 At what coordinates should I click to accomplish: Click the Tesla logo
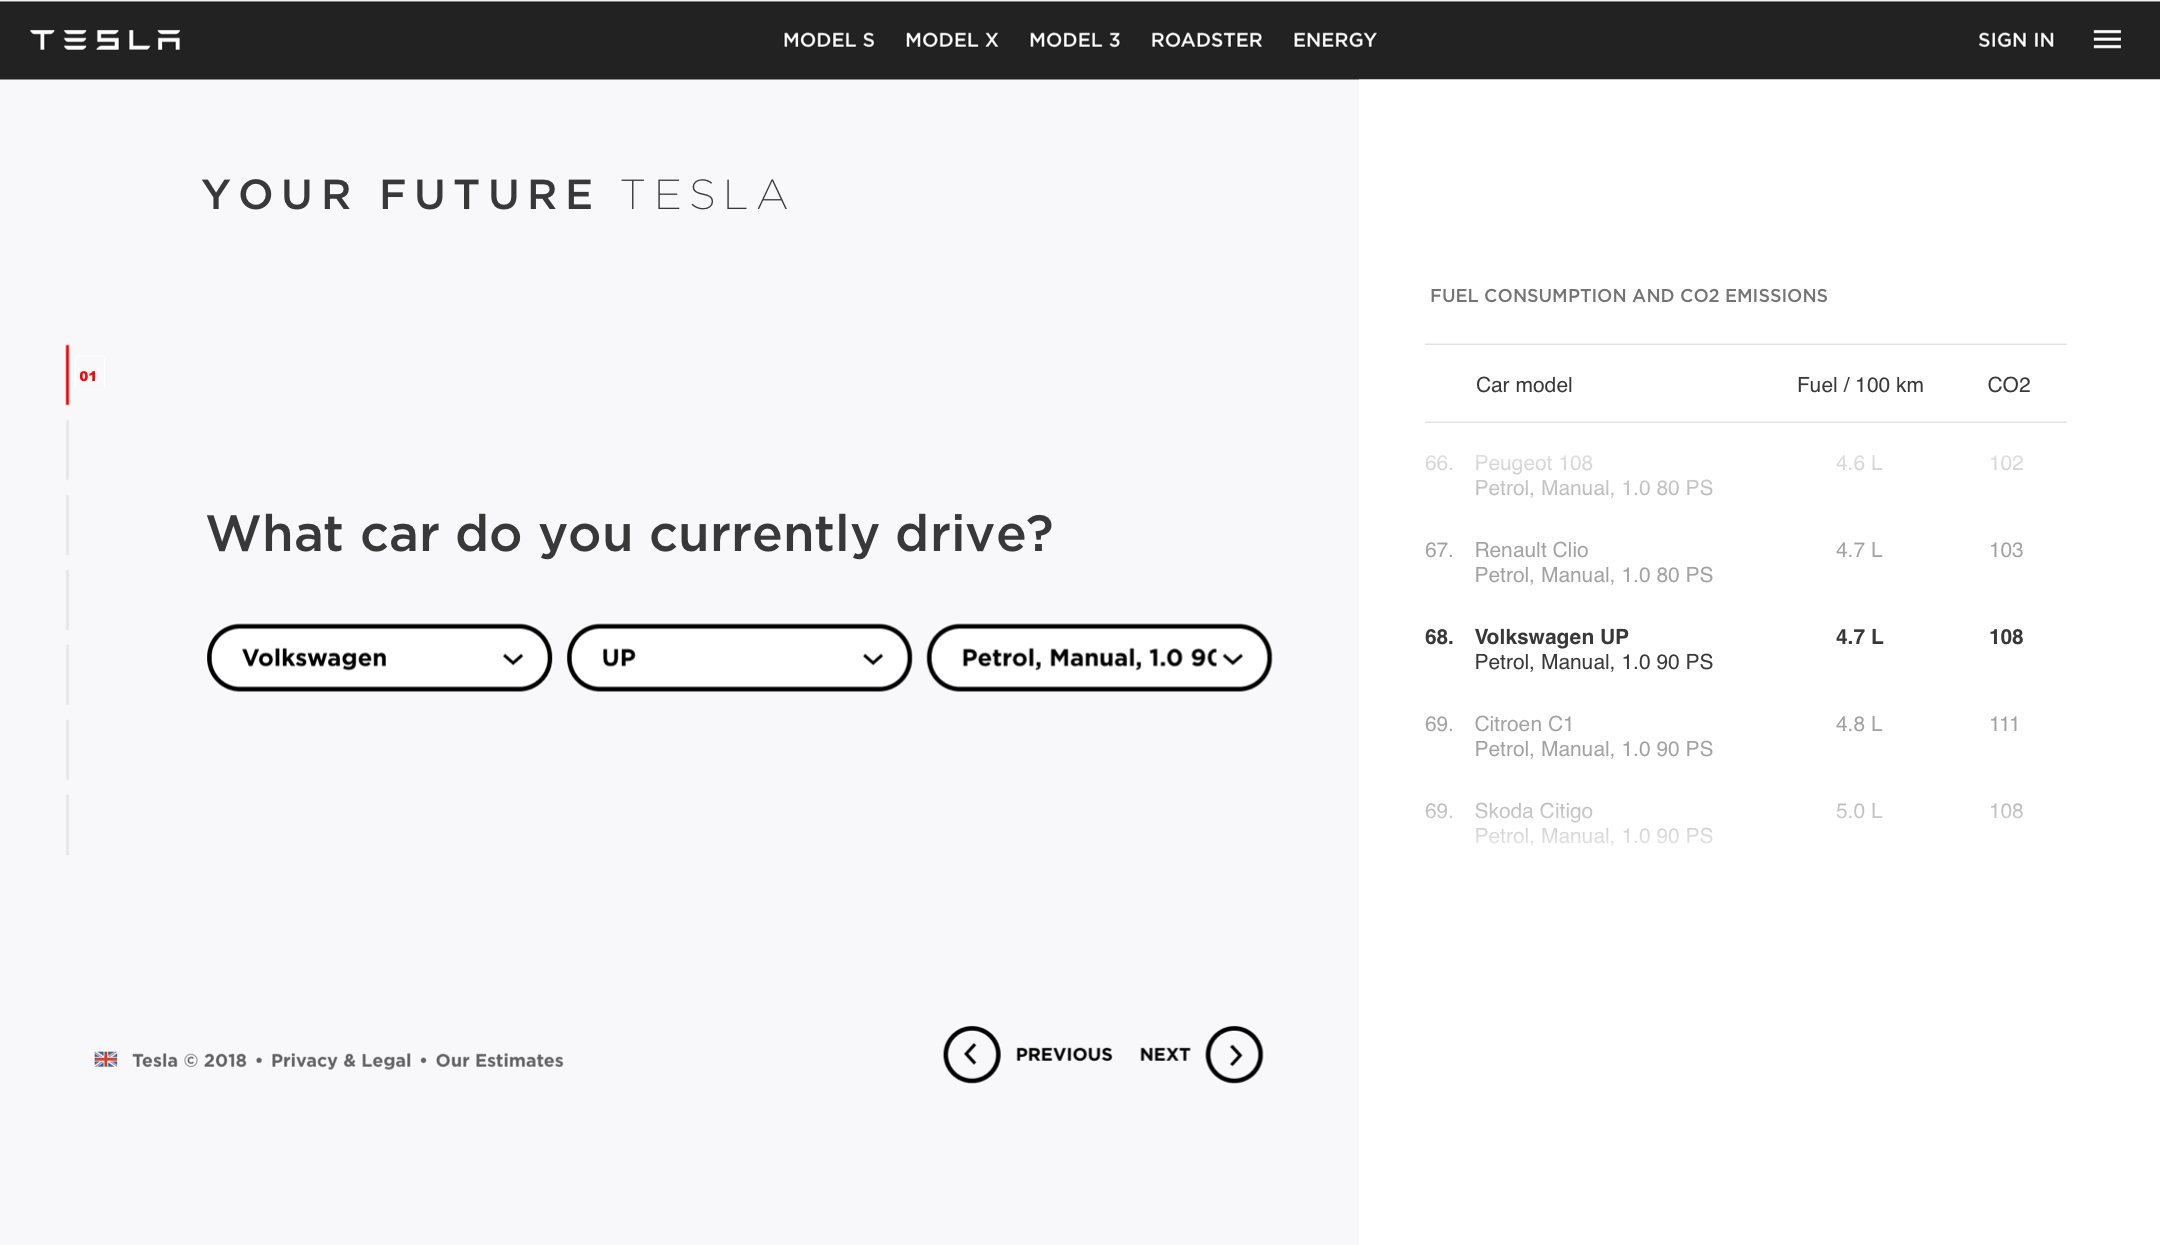pyautogui.click(x=105, y=40)
